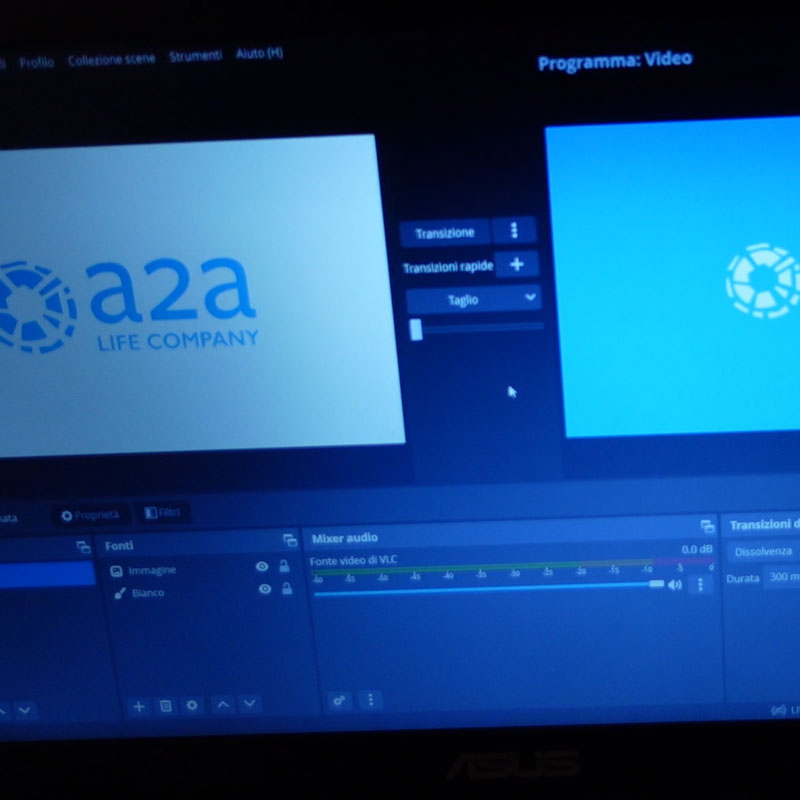Screen dimensions: 800x800
Task: Click the Immagine source image icon
Action: (x=116, y=571)
